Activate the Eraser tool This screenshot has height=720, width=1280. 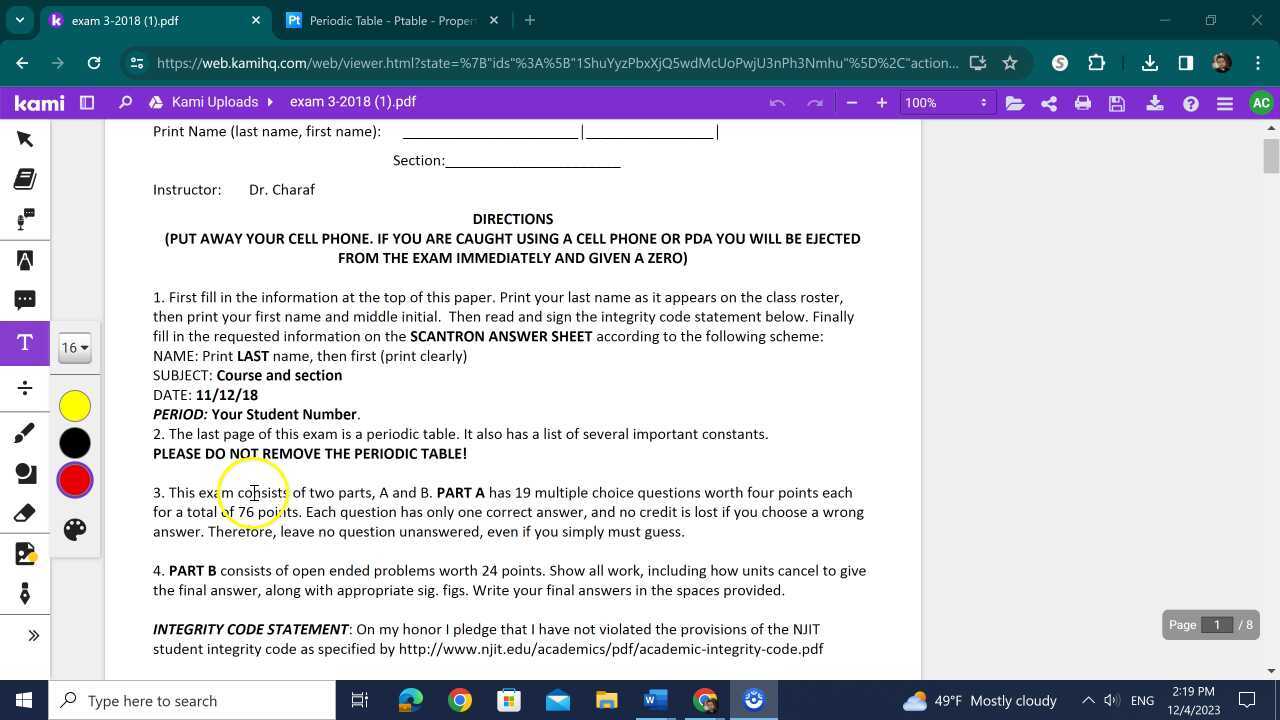click(x=25, y=512)
